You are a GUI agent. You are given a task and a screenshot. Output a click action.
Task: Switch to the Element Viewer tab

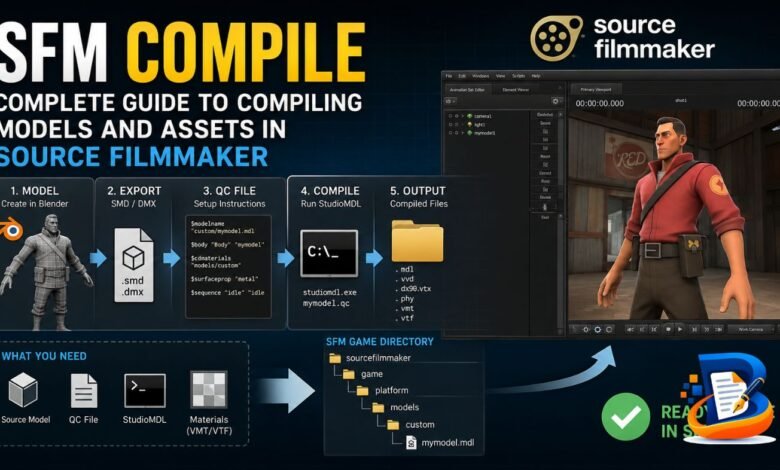click(515, 90)
